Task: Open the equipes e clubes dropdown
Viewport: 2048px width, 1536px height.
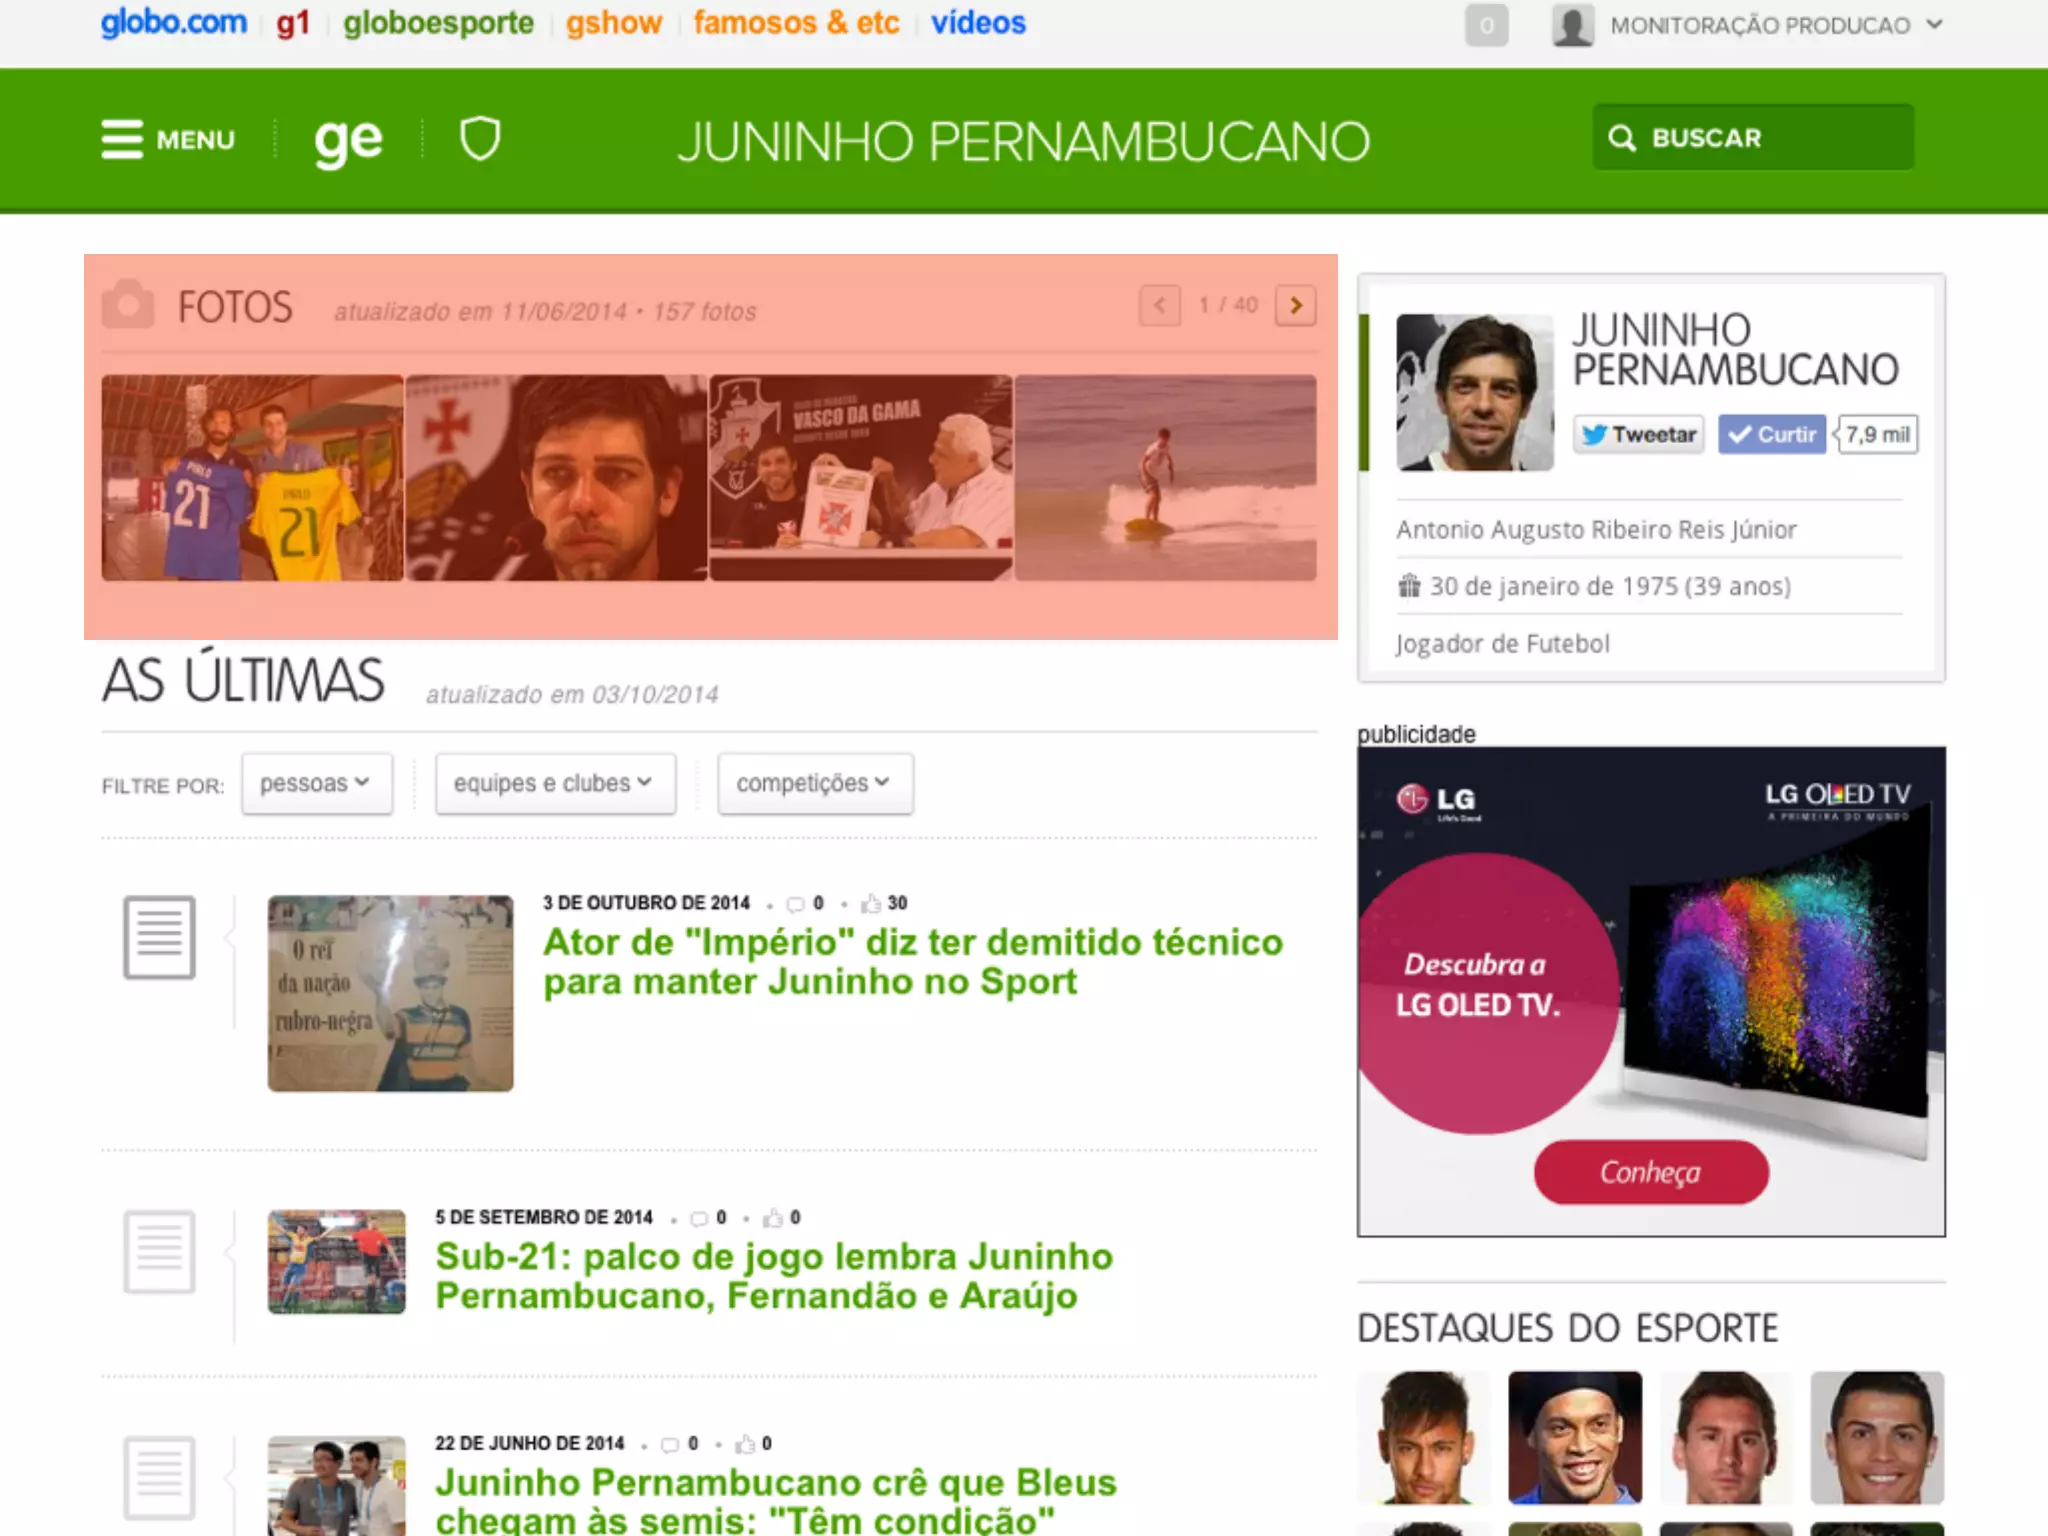Action: [x=555, y=783]
